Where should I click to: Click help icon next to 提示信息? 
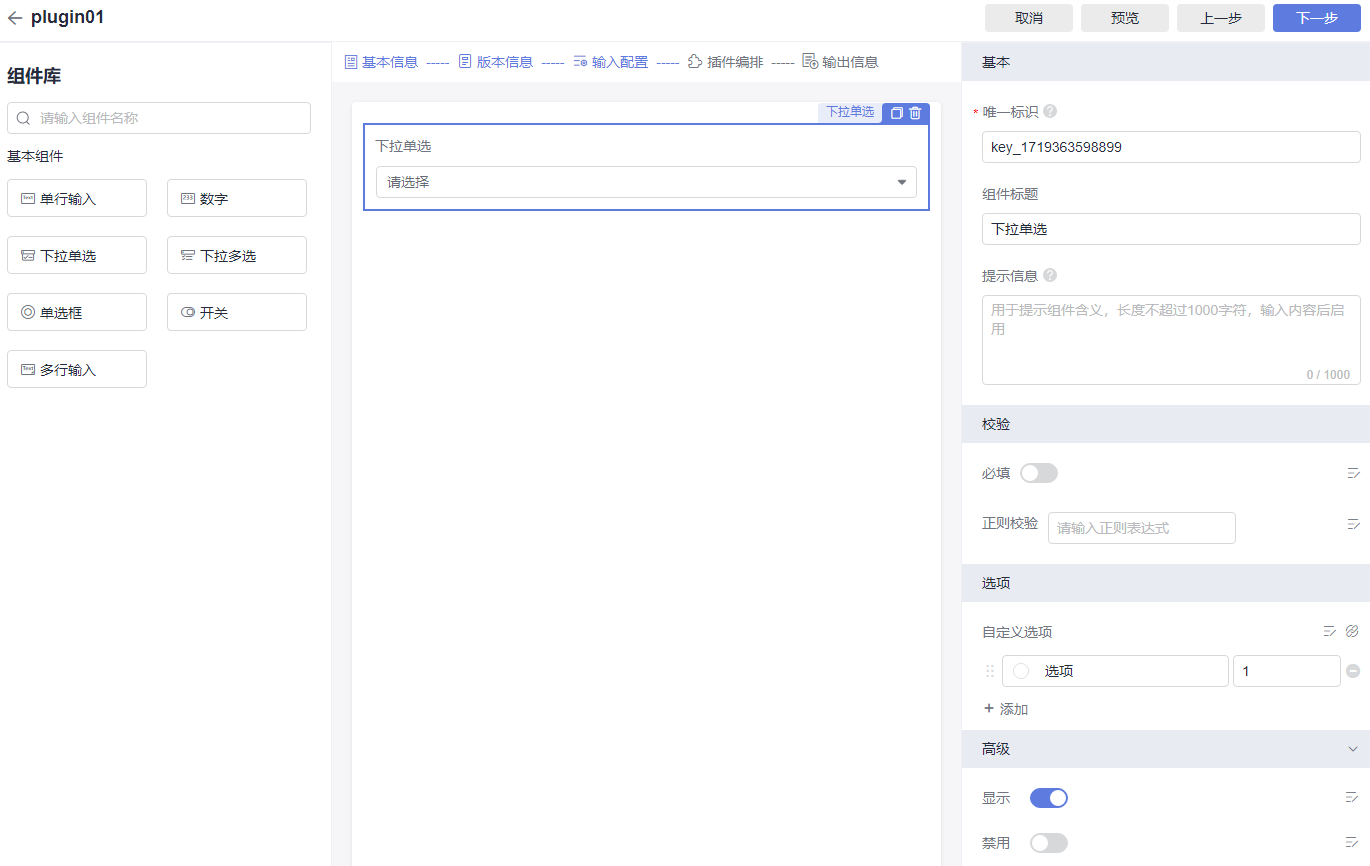(x=1050, y=275)
